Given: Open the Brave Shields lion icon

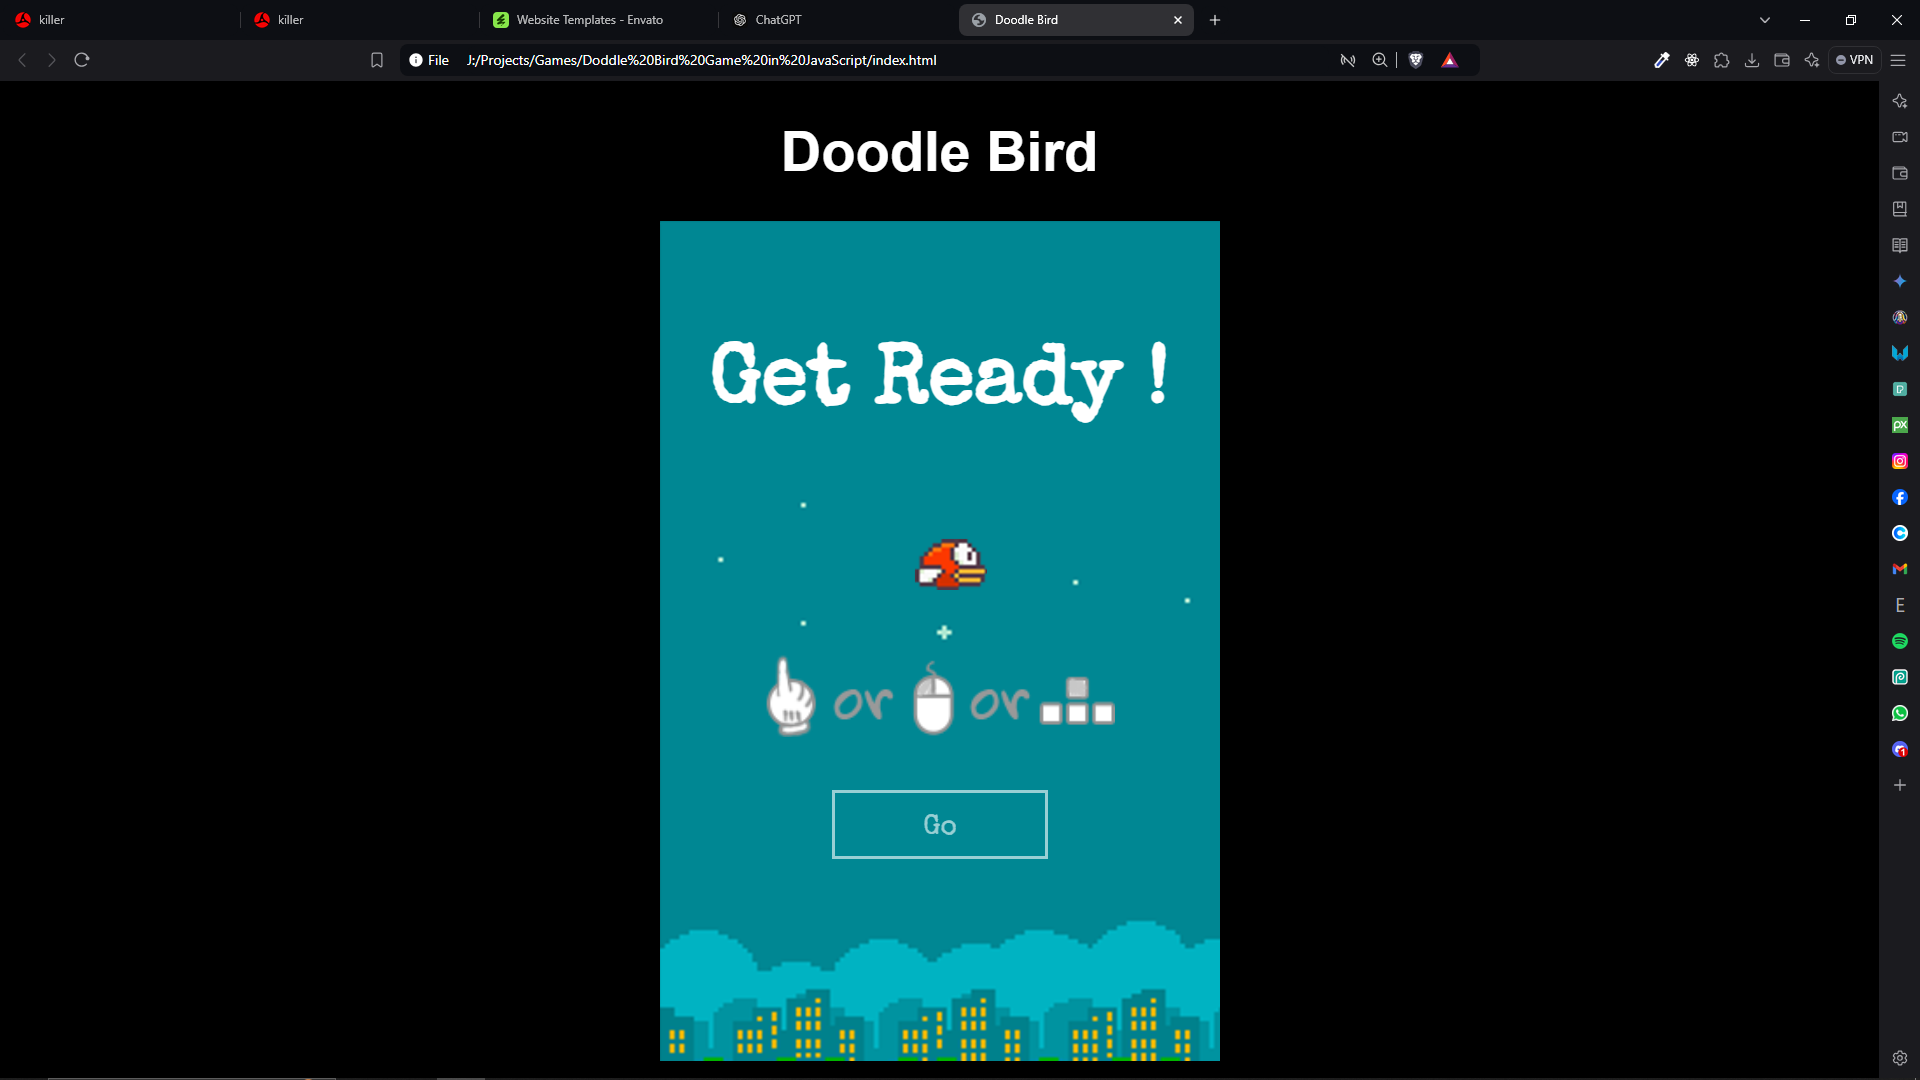Looking at the screenshot, I should point(1416,60).
